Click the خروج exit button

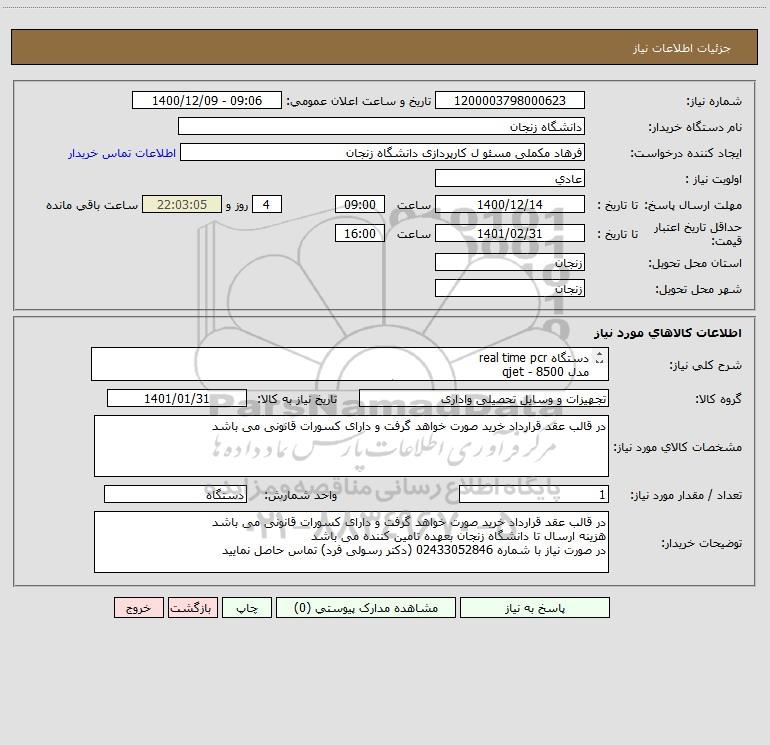click(138, 608)
